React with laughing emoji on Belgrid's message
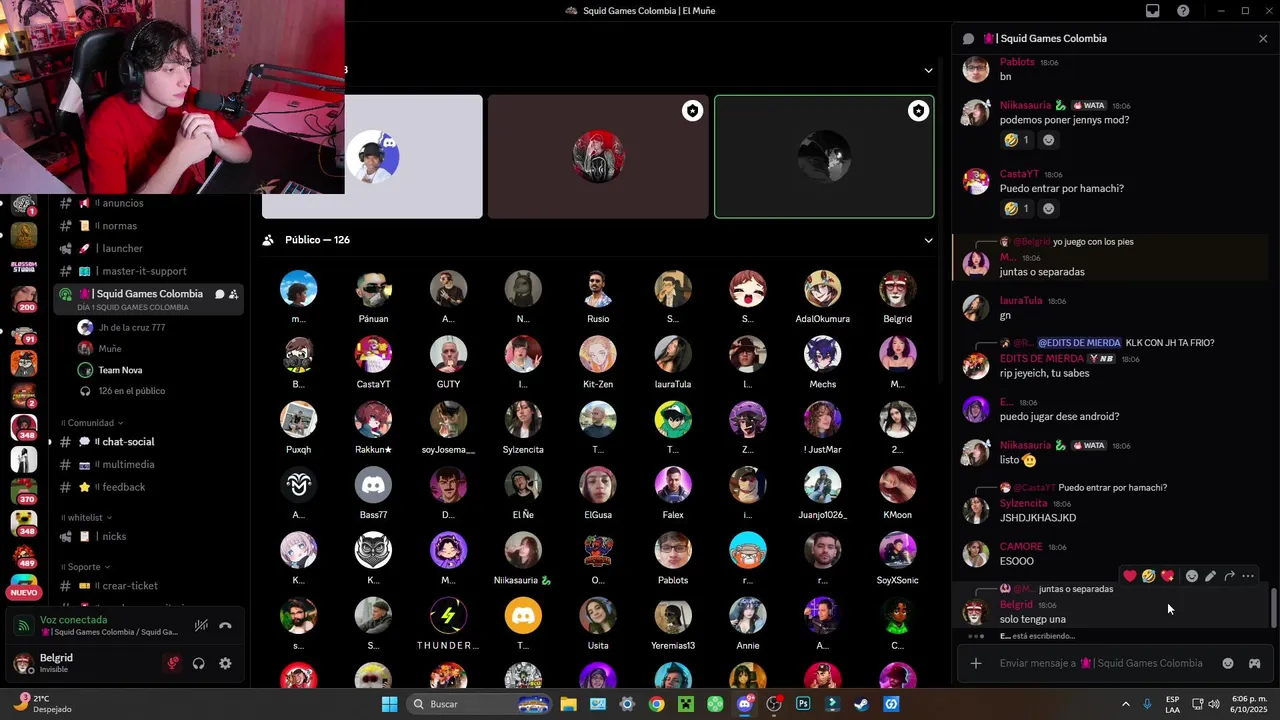1280x720 pixels. point(1149,576)
